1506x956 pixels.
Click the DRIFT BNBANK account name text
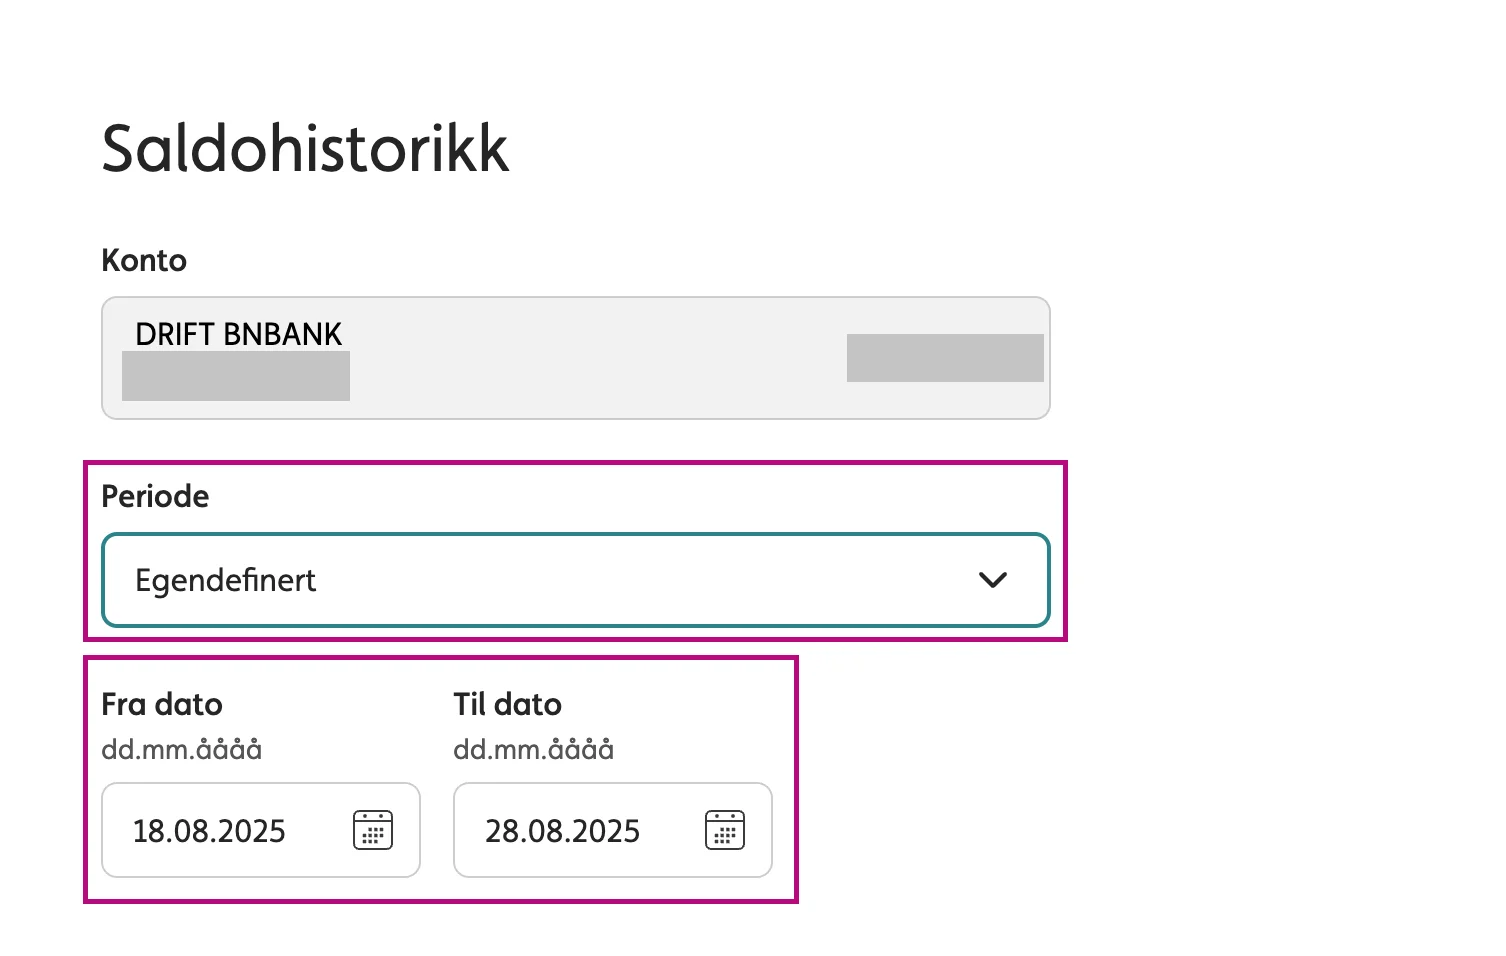coord(238,334)
